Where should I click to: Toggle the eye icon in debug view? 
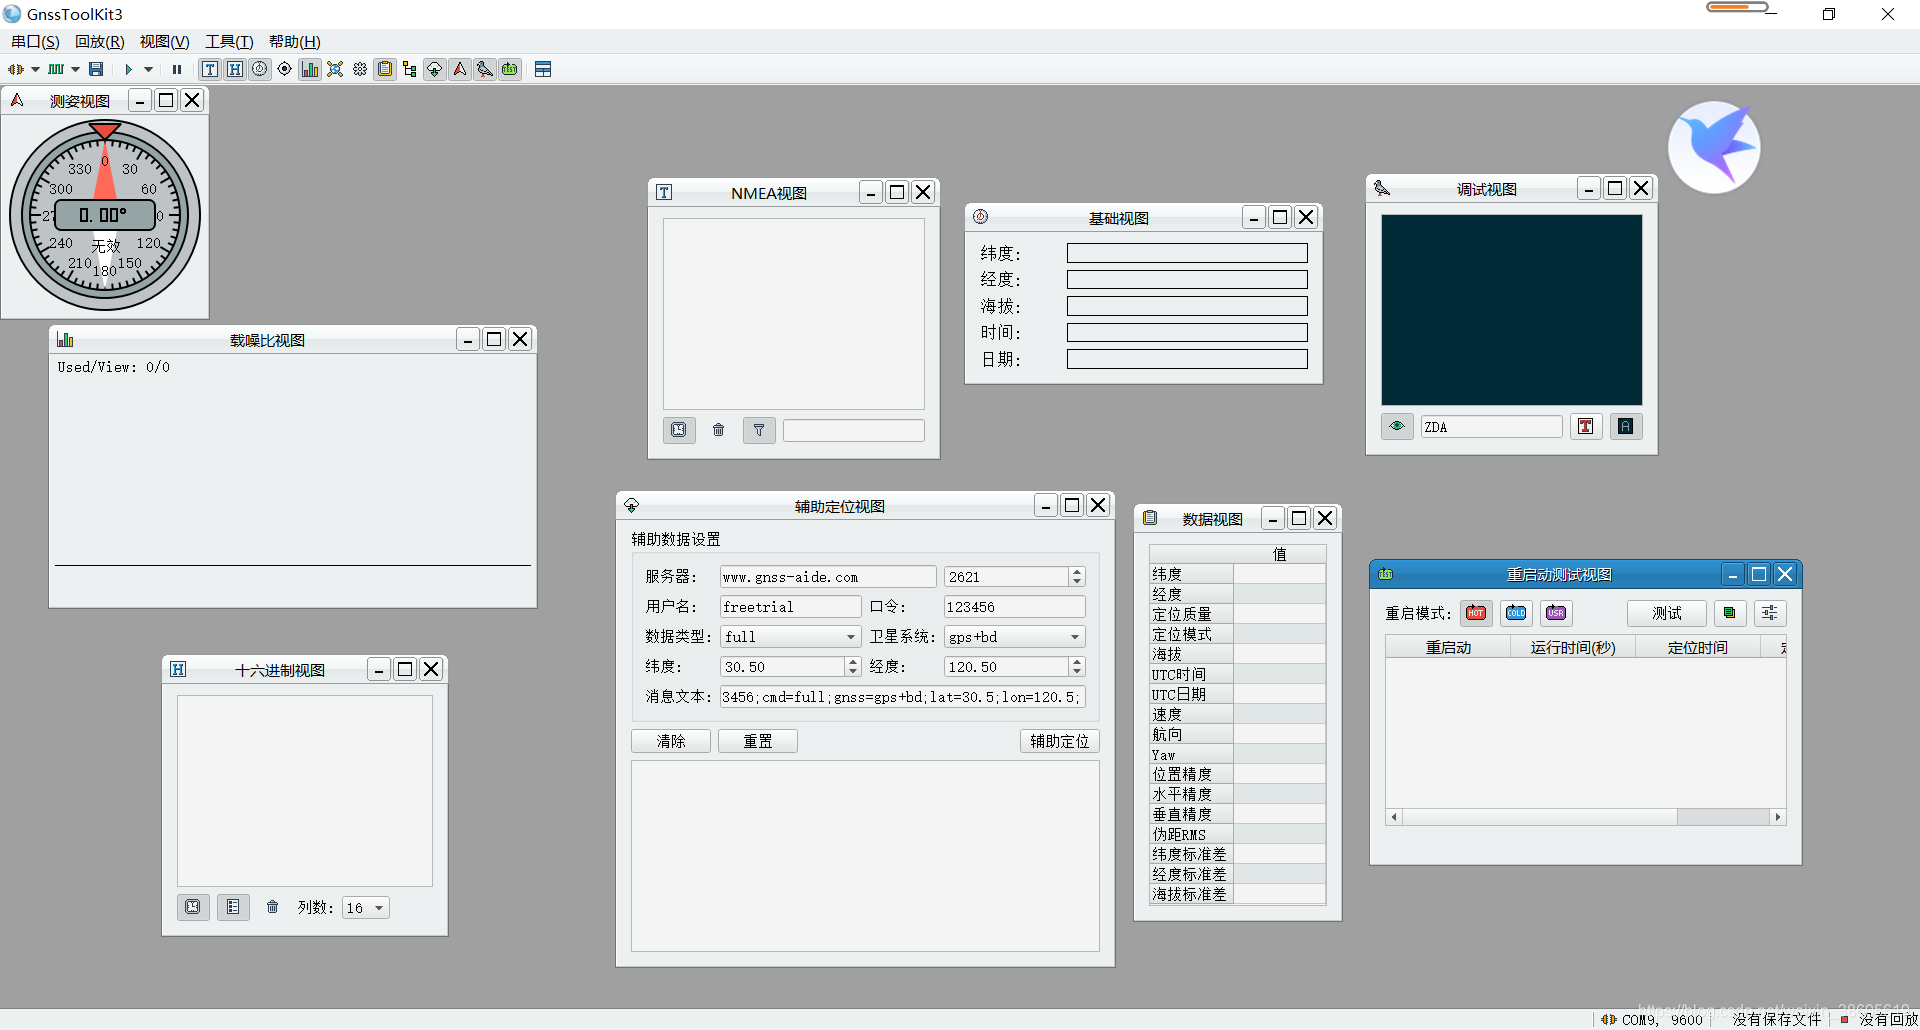coord(1397,426)
